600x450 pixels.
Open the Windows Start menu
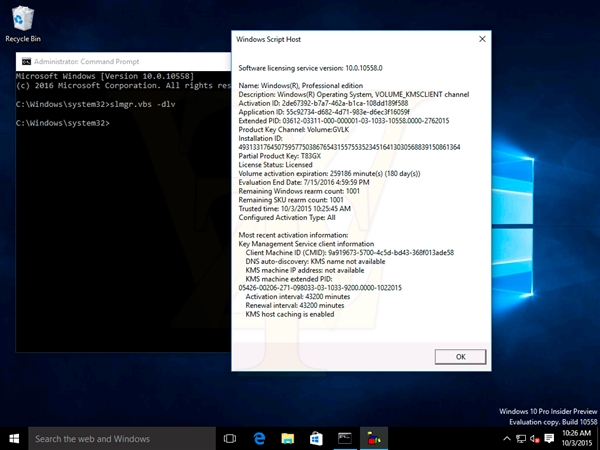13,438
